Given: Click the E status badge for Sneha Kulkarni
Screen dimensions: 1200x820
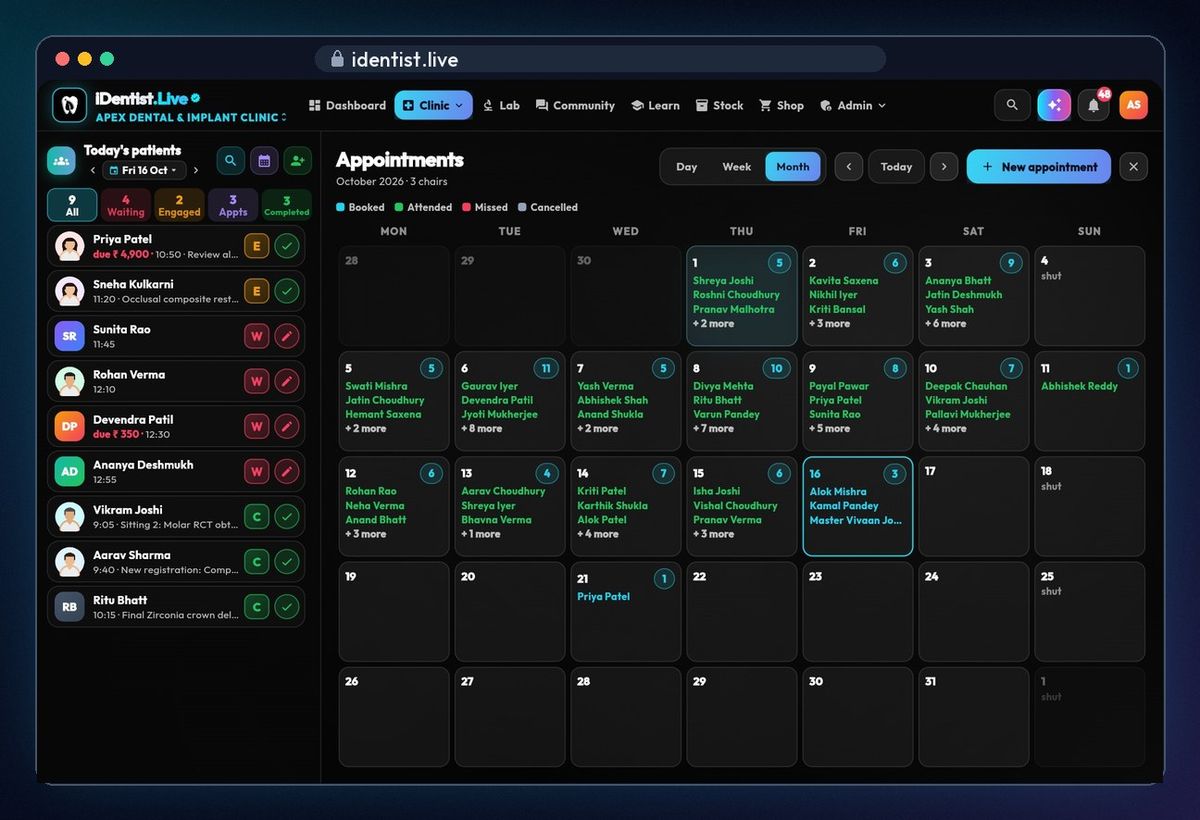Looking at the screenshot, I should [x=256, y=291].
